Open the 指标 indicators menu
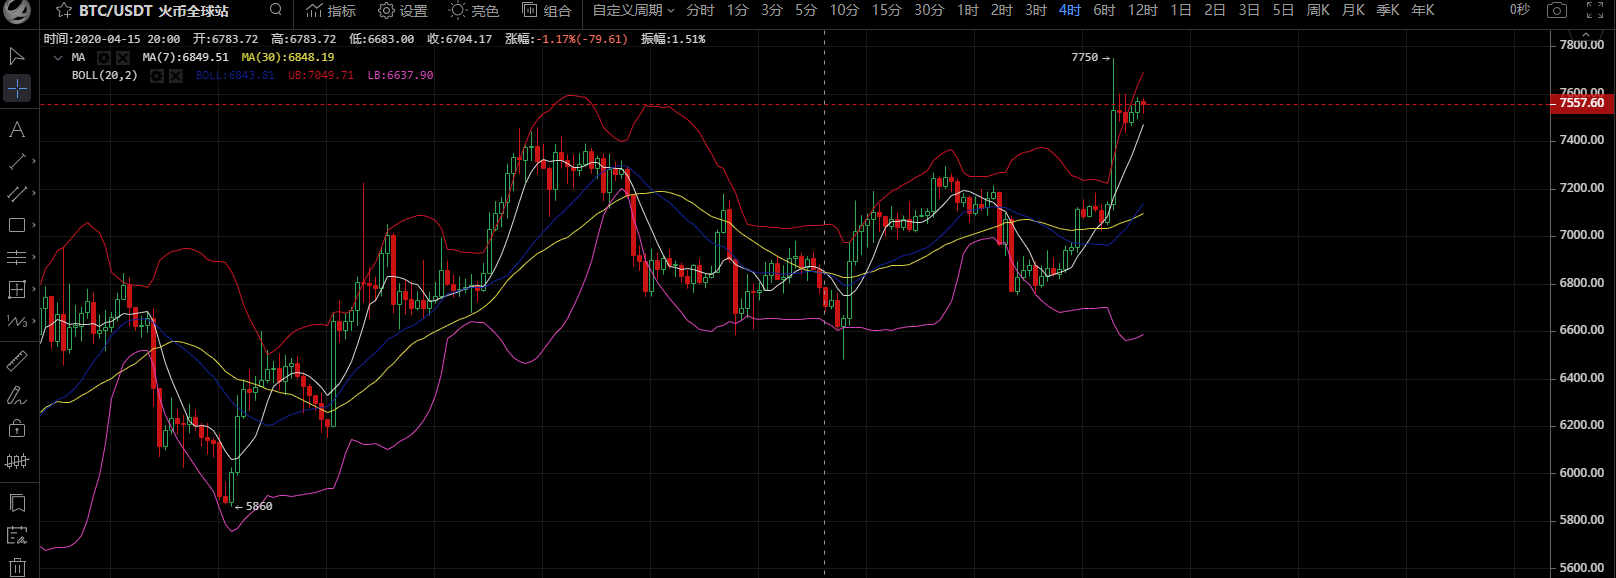Screen dimensions: 1616x578 (x=331, y=10)
